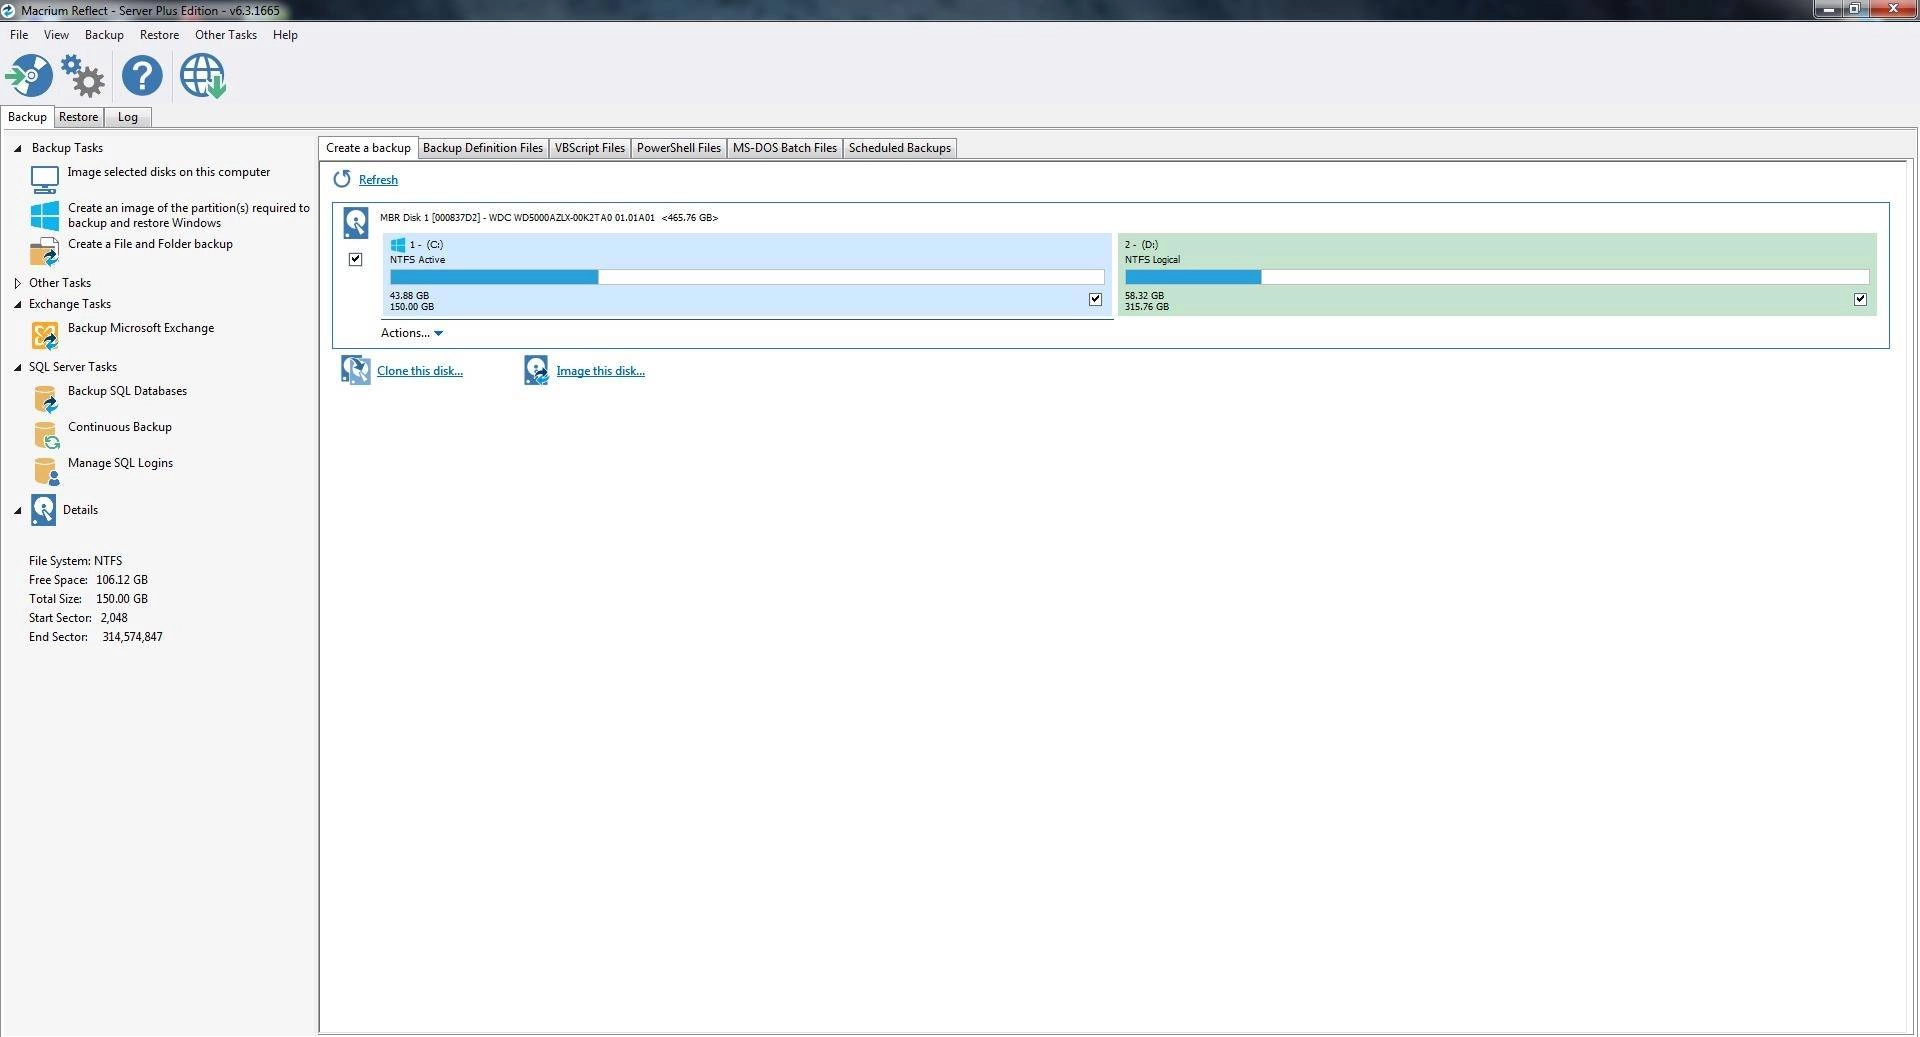
Task: Click the Details disk icon
Action: (43, 510)
